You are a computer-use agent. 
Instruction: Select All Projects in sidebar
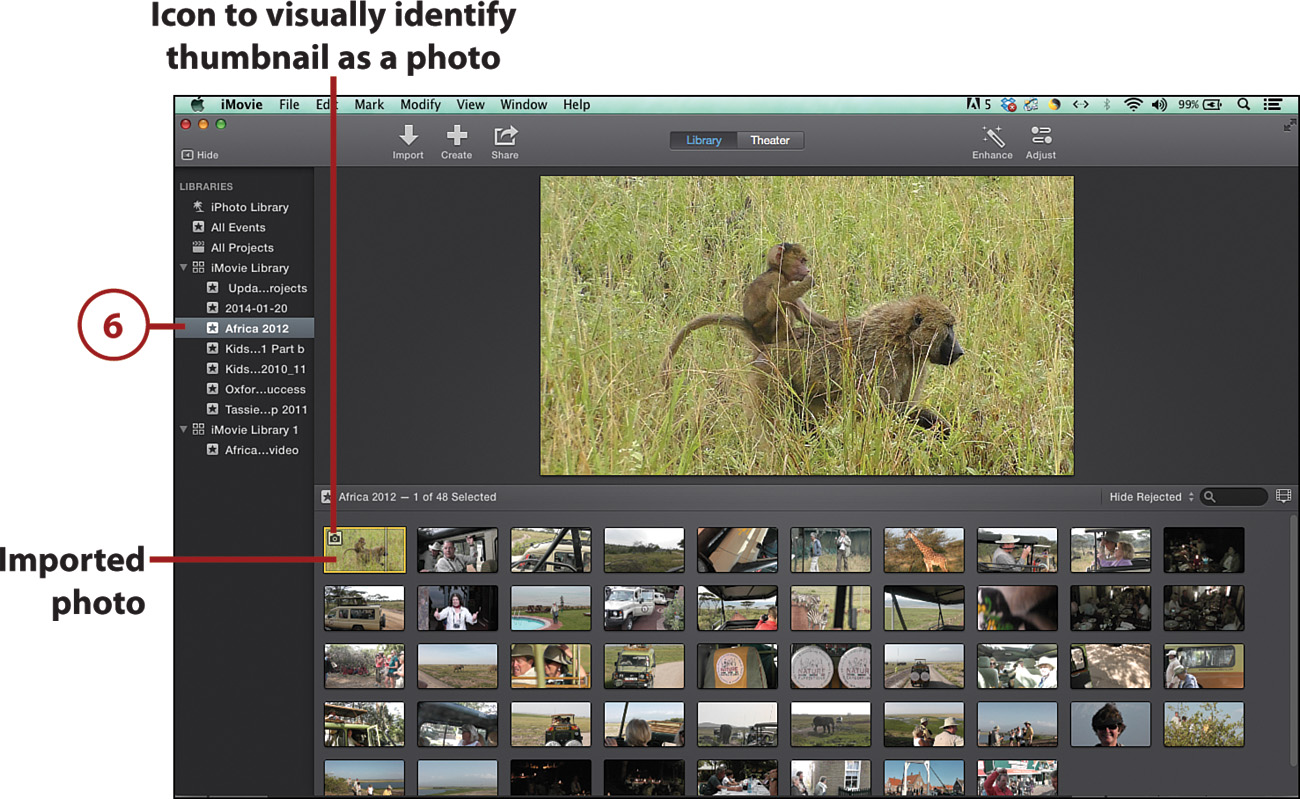(244, 248)
